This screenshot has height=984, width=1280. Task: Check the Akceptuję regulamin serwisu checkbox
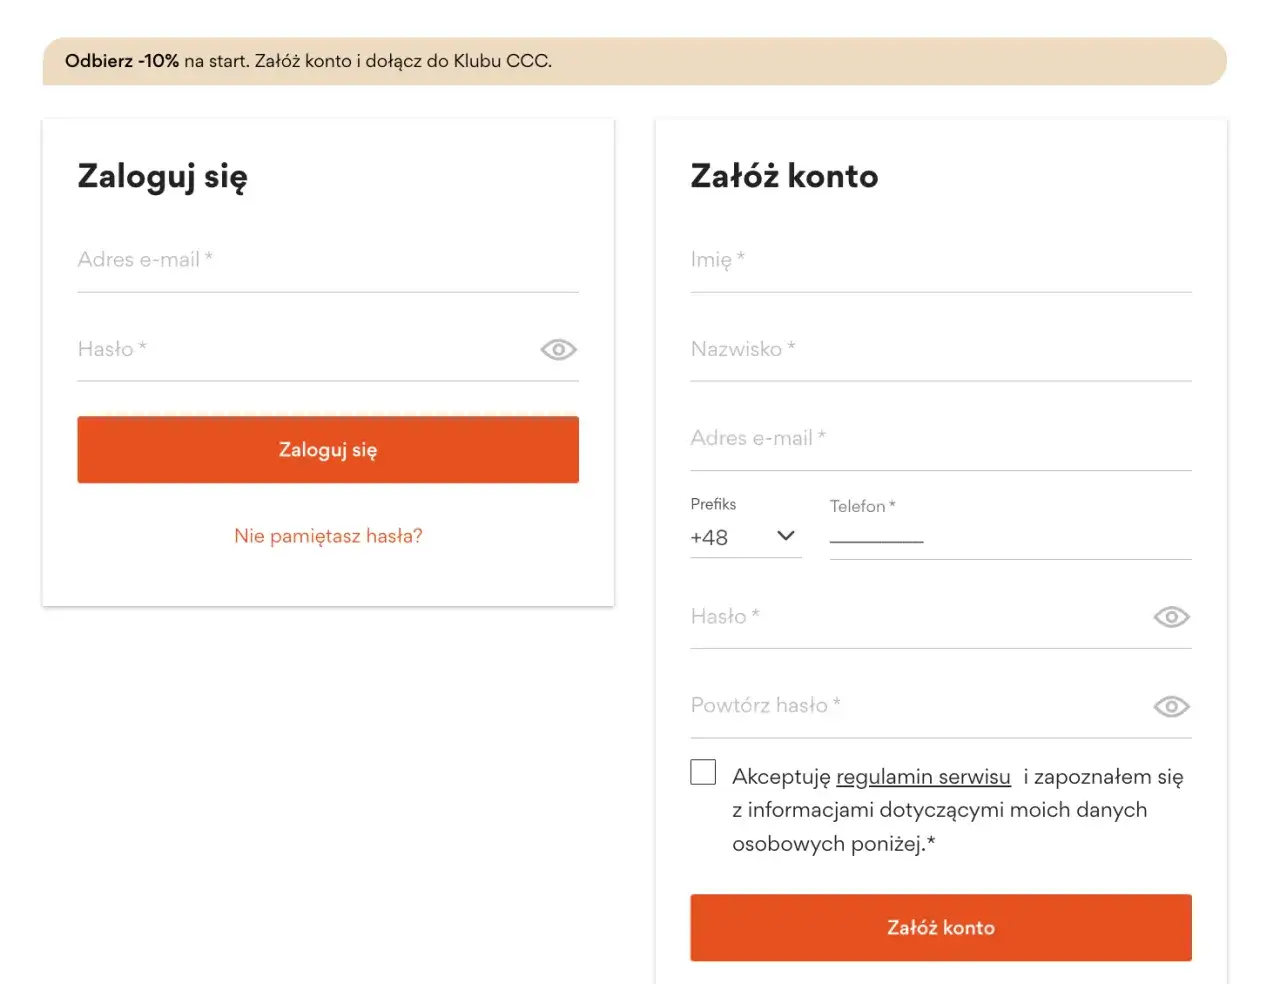click(703, 771)
